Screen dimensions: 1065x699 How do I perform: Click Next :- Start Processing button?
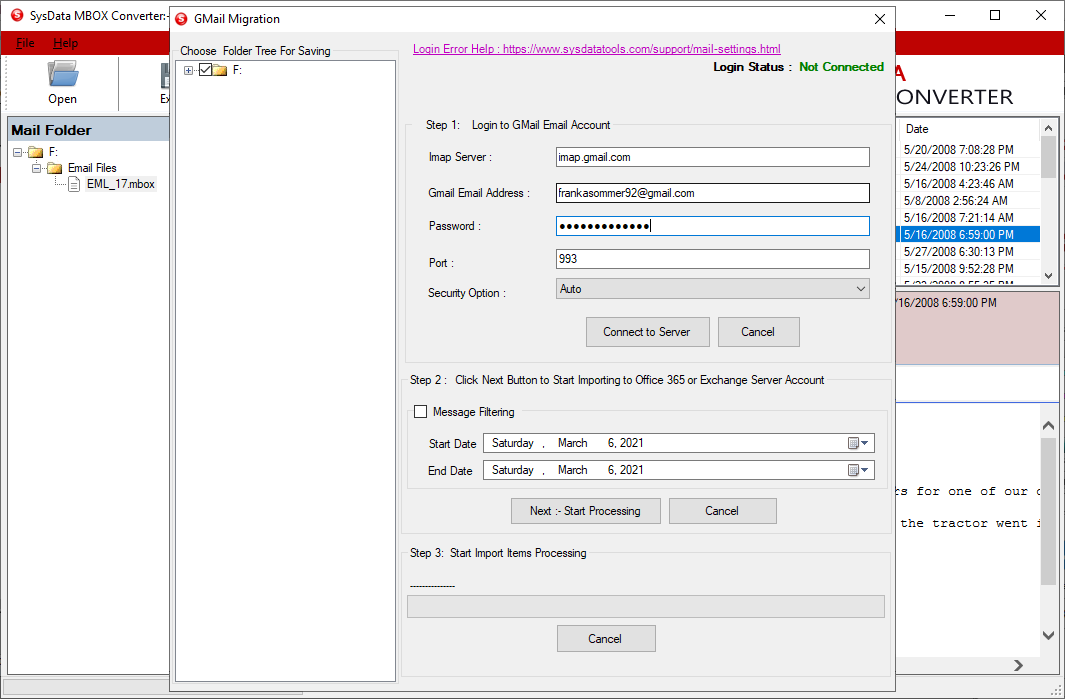point(585,511)
